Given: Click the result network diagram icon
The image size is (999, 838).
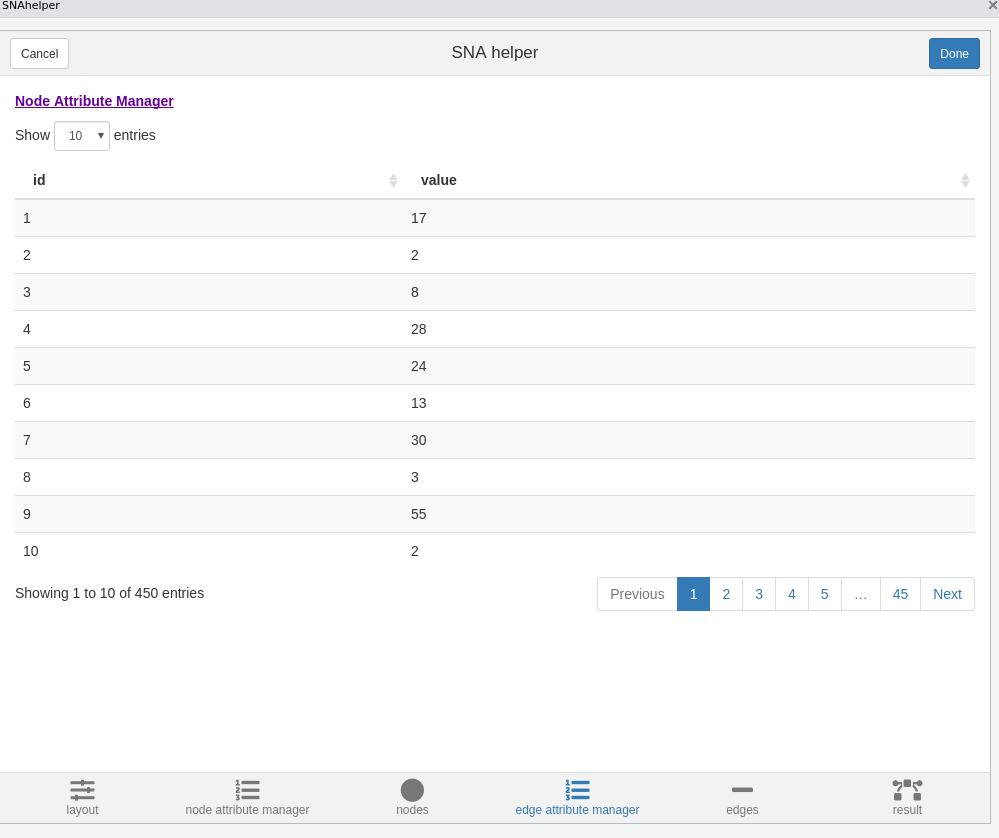Looking at the screenshot, I should (907, 790).
